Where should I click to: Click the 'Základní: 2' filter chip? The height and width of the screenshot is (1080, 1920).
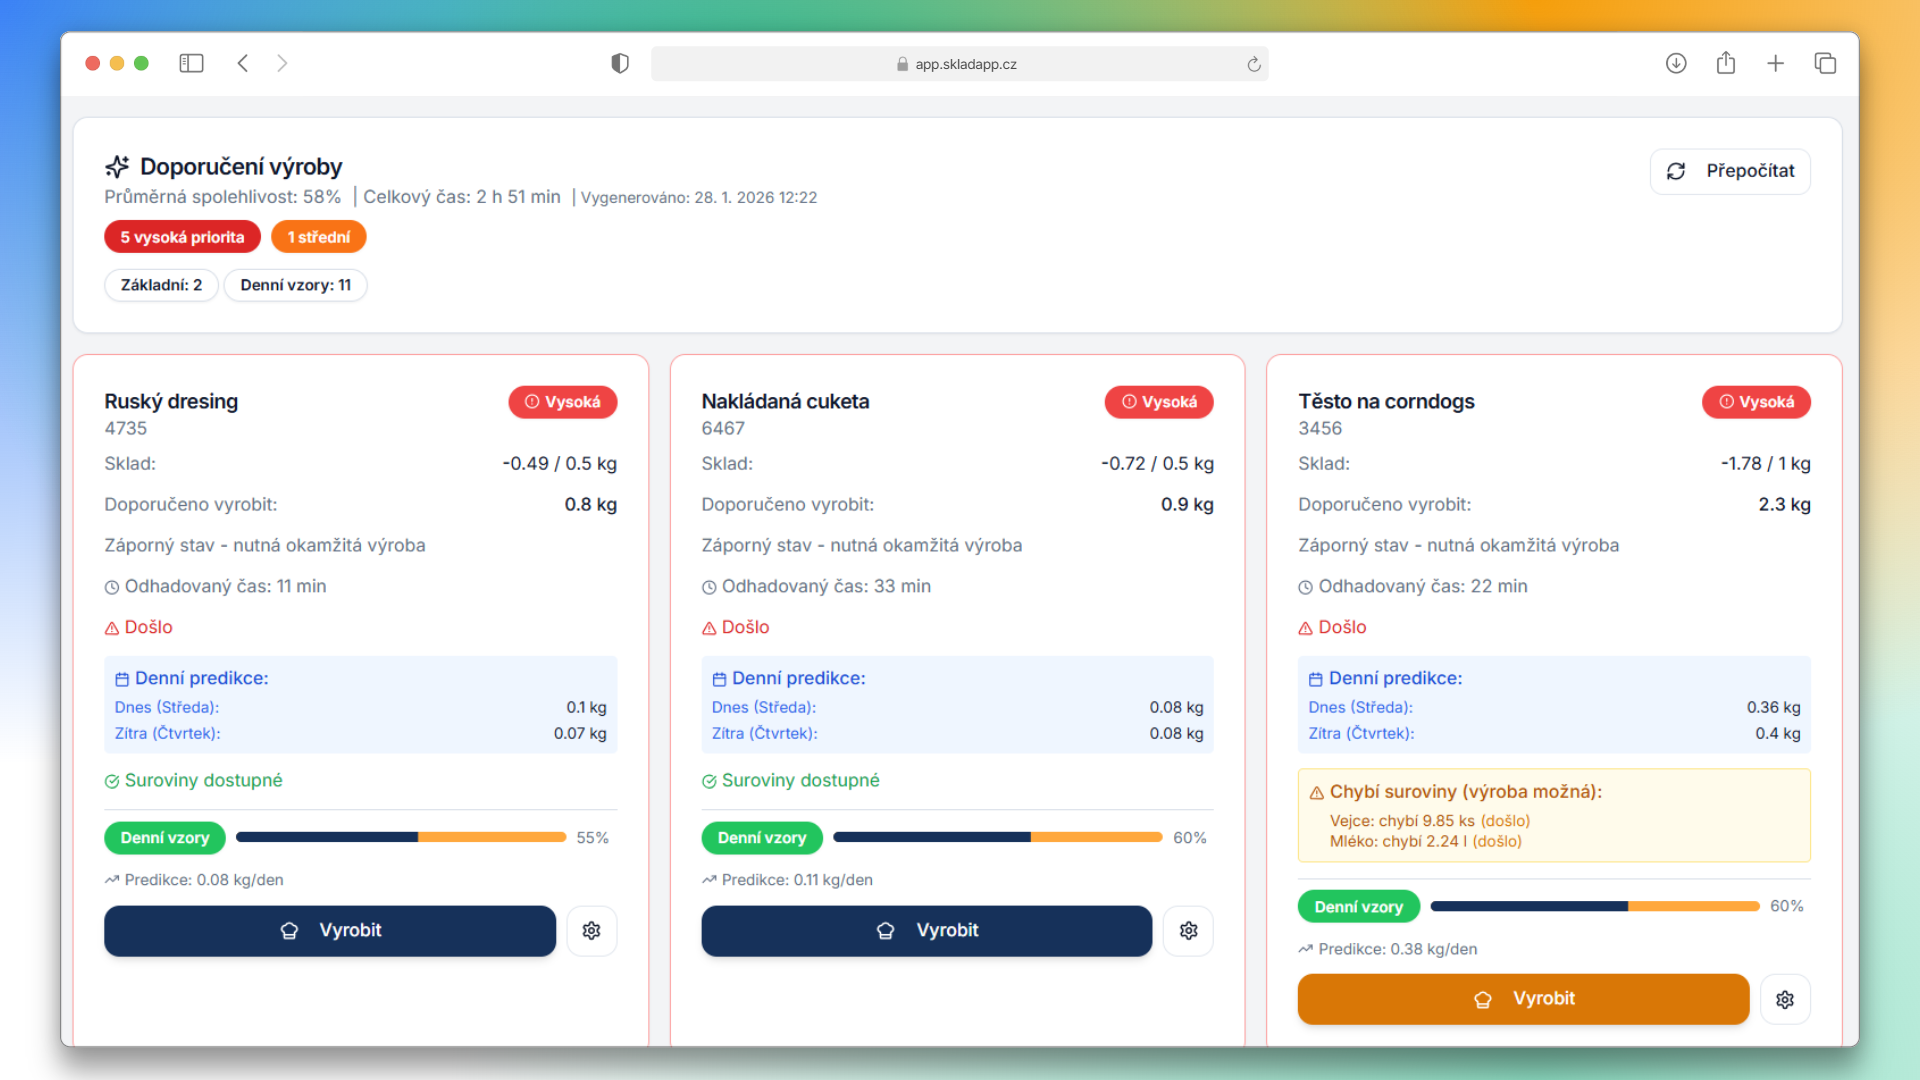point(161,285)
